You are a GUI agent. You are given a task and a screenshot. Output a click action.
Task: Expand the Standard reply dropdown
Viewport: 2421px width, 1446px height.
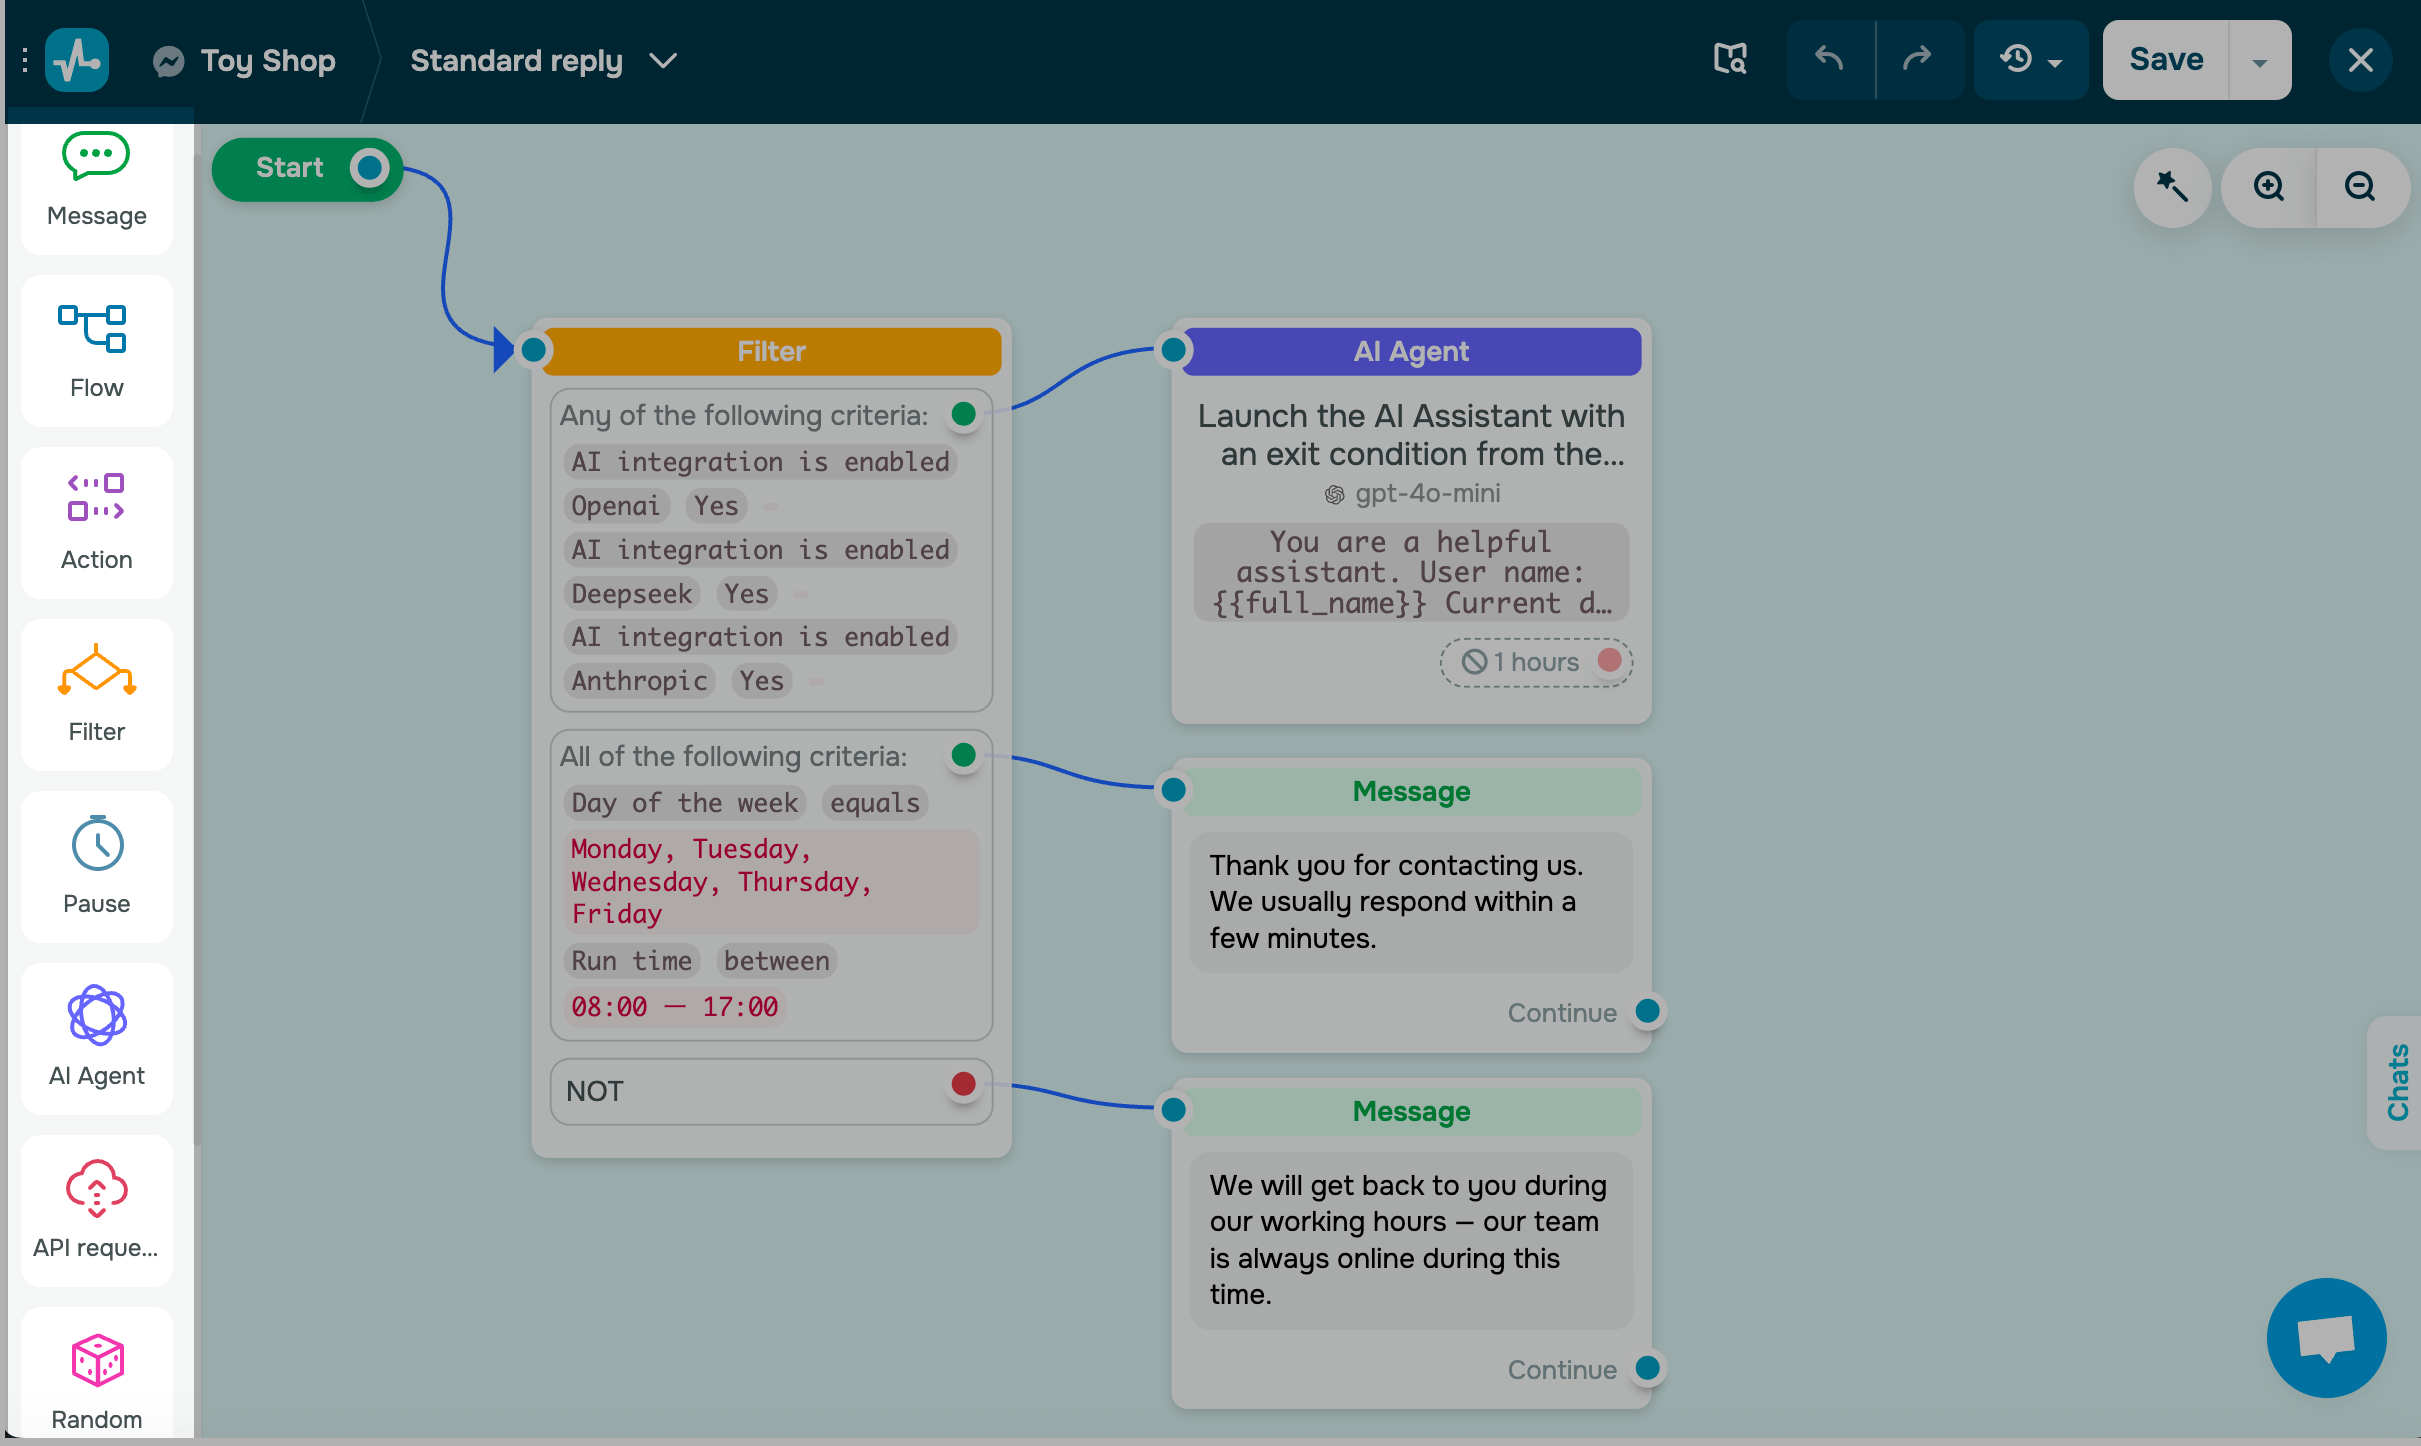662,61
